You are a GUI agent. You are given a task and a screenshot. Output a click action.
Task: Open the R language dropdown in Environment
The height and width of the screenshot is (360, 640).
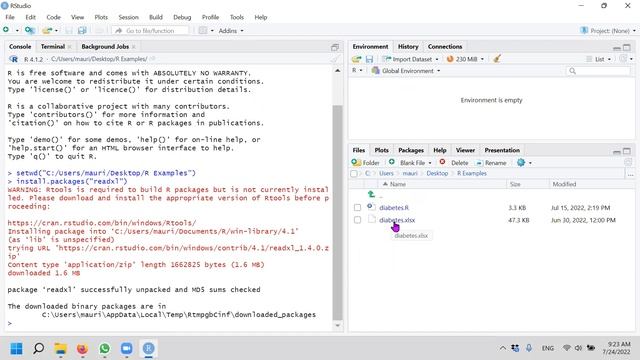[357, 71]
